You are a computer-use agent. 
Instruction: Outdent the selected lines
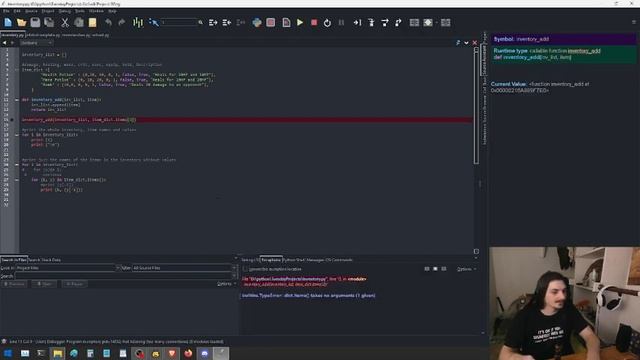click(x=227, y=22)
